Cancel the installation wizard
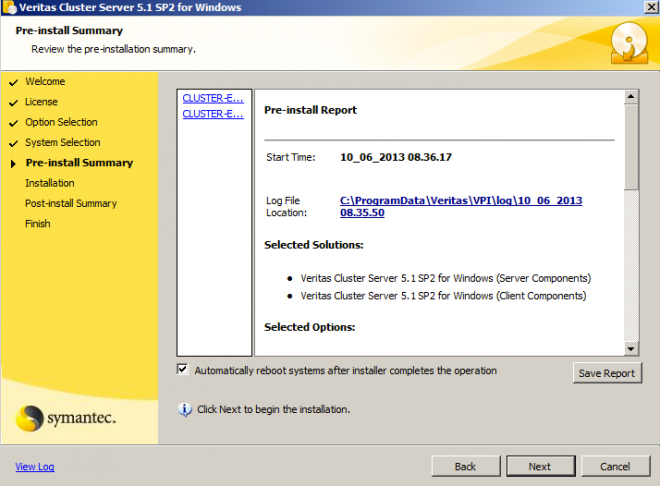The width and height of the screenshot is (660, 486). tap(615, 466)
